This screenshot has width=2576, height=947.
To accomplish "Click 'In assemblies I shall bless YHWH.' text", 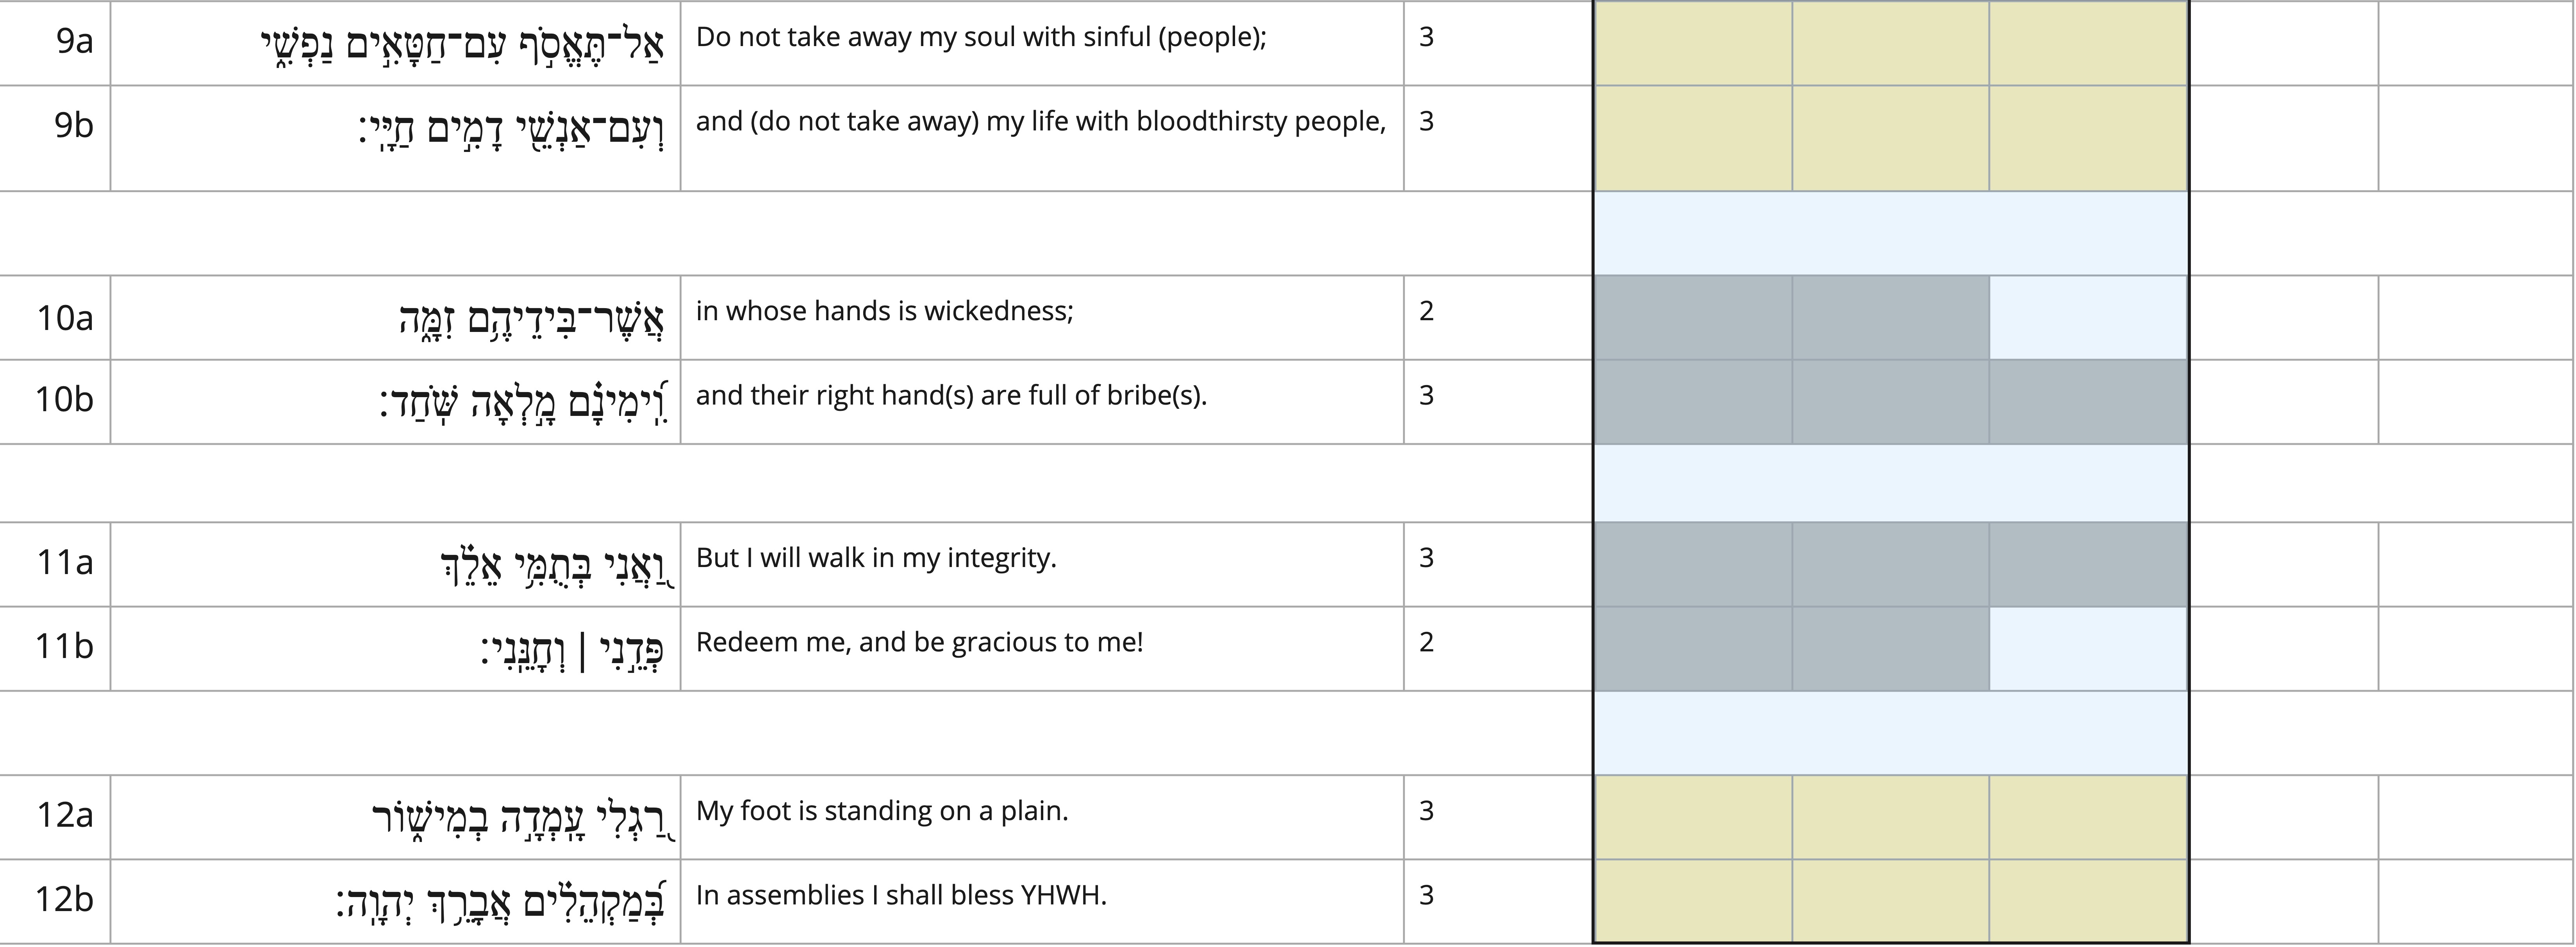I will (901, 895).
